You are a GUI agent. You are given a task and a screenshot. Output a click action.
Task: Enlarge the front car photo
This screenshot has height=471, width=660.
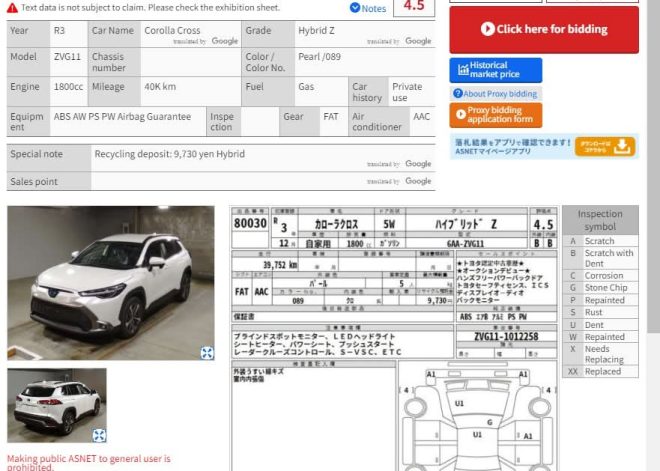pyautogui.click(x=206, y=352)
